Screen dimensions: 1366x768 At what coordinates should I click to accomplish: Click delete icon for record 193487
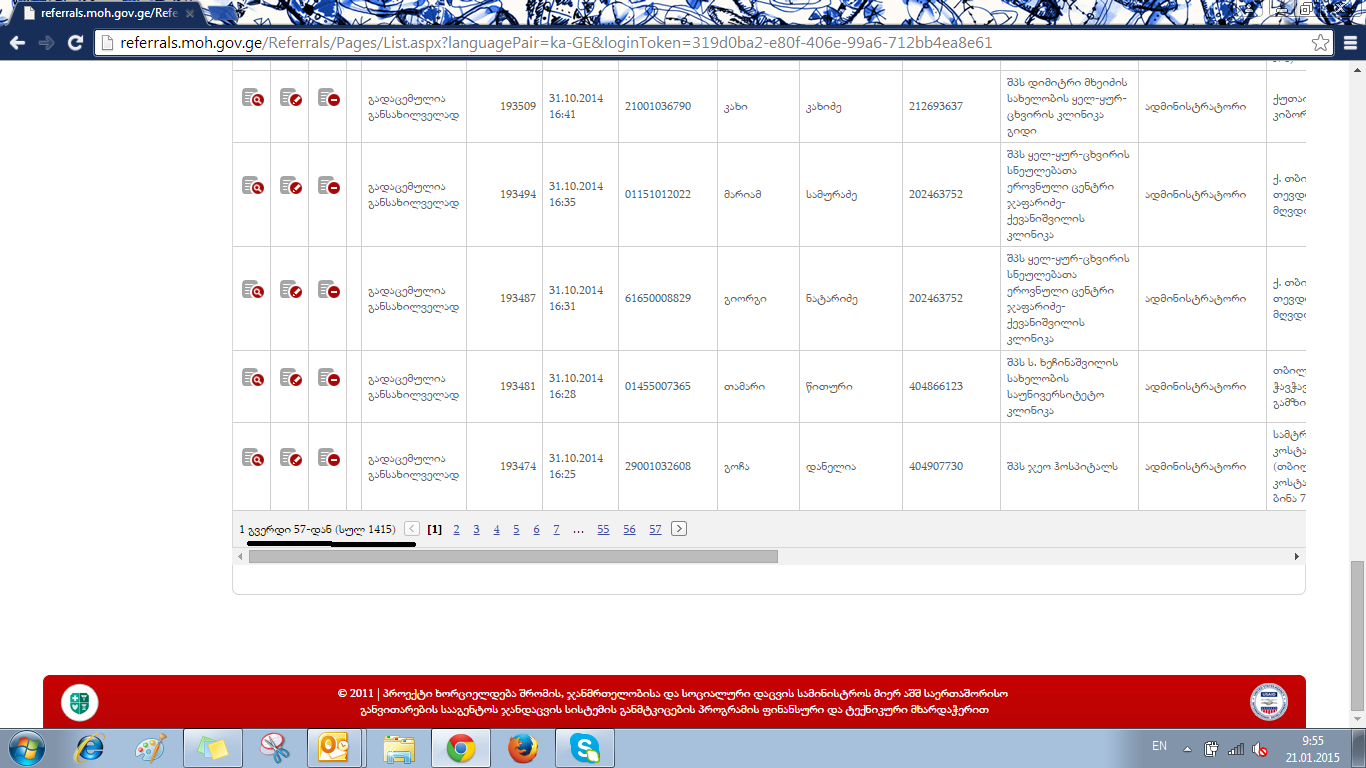click(328, 290)
